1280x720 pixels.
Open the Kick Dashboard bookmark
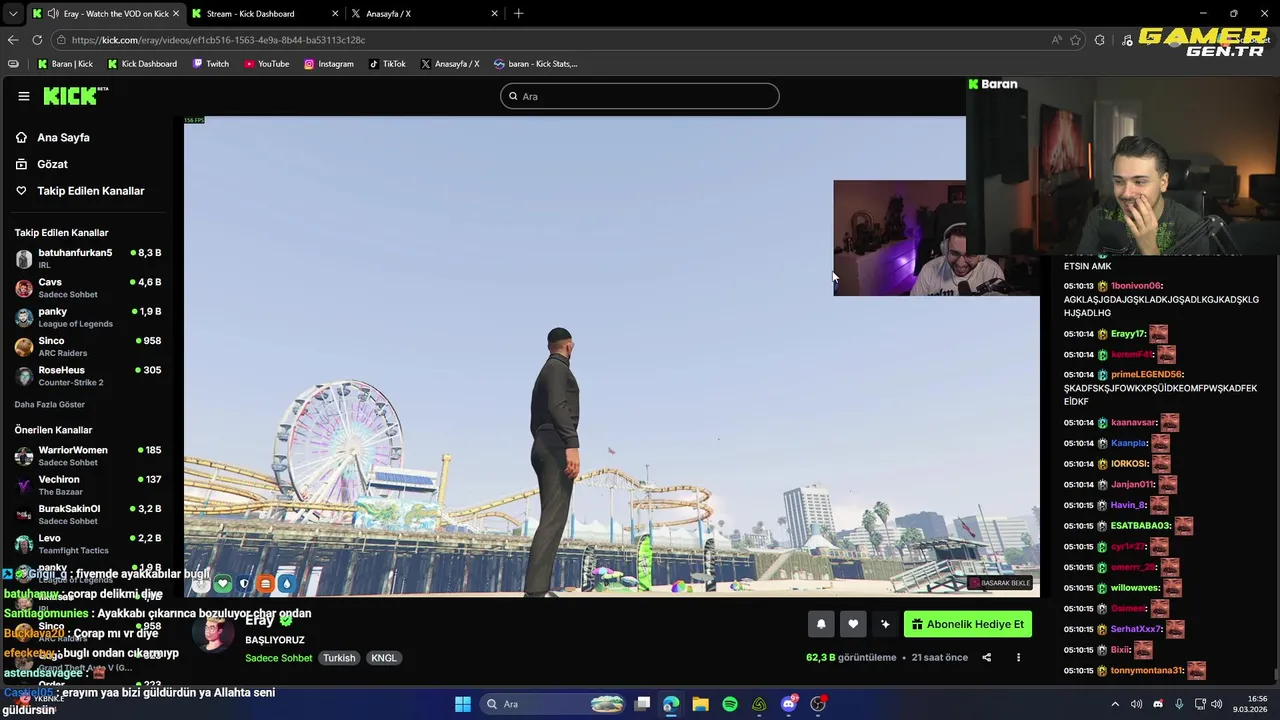point(142,64)
